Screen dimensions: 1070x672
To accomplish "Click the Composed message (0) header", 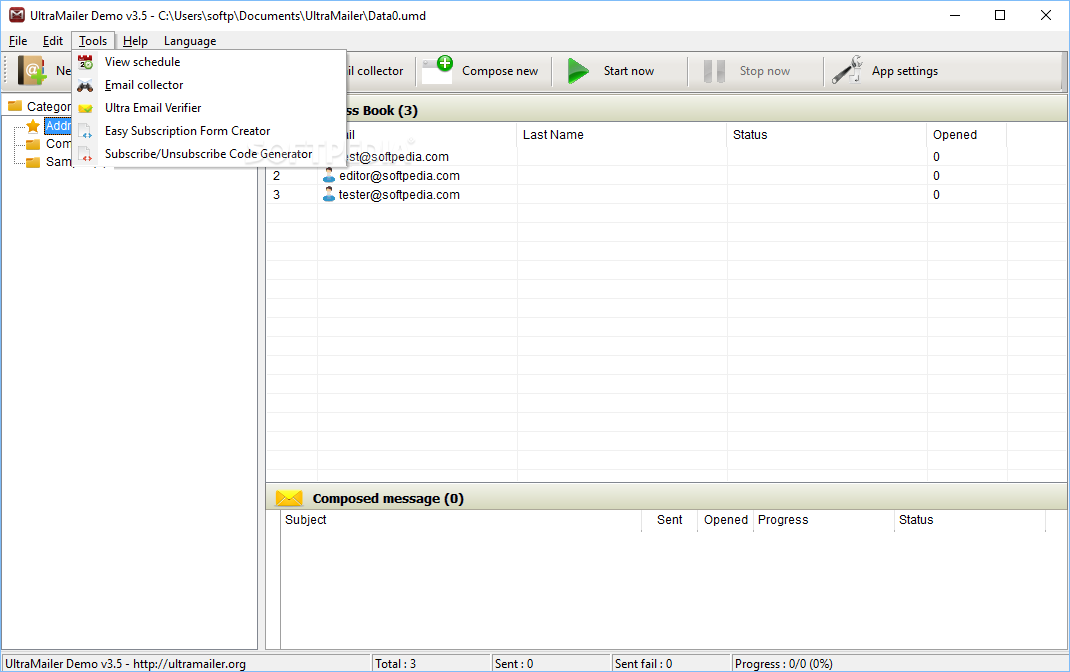I will [x=388, y=499].
